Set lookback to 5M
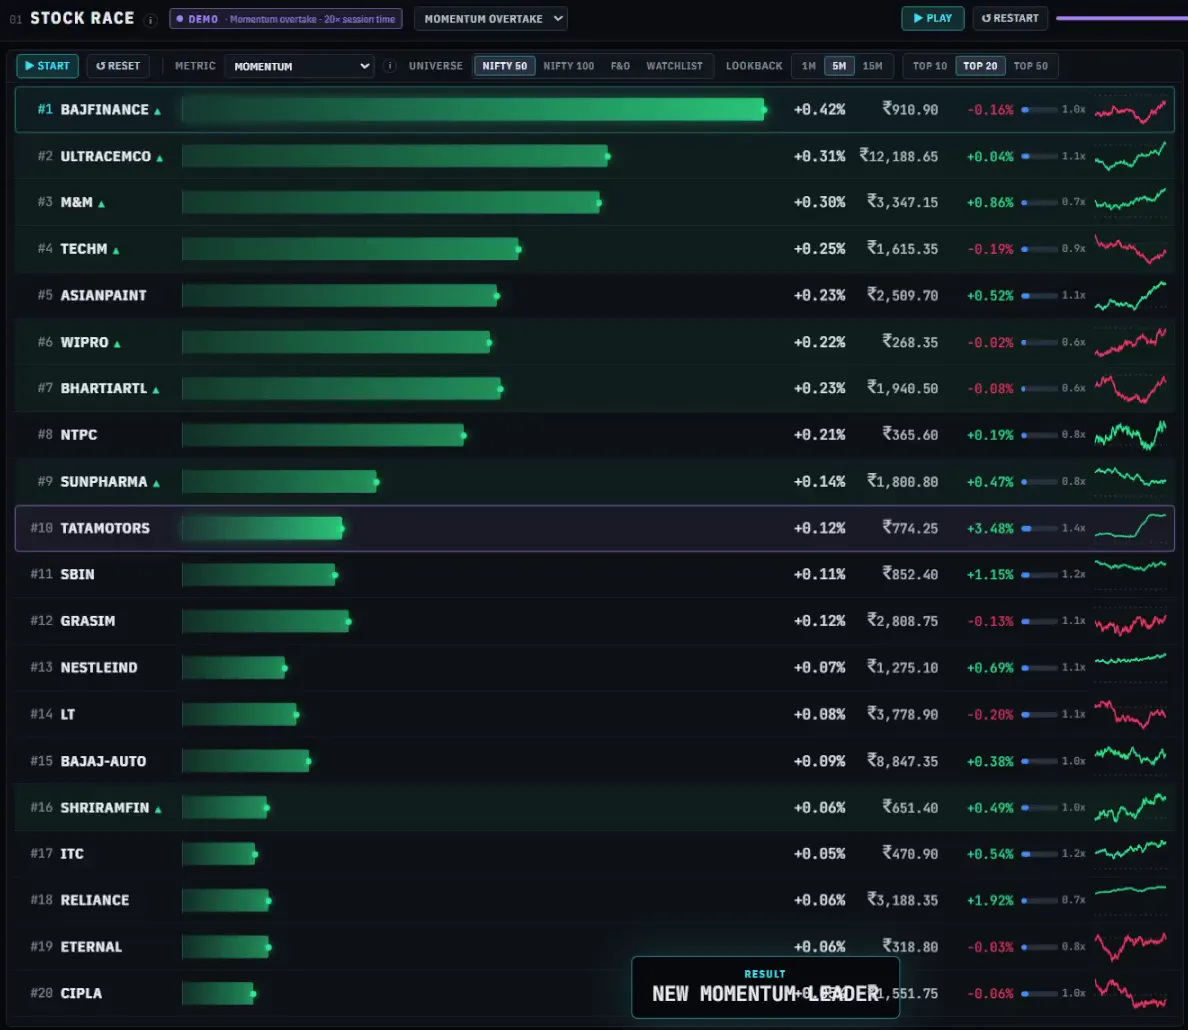The image size is (1188, 1030). [839, 66]
